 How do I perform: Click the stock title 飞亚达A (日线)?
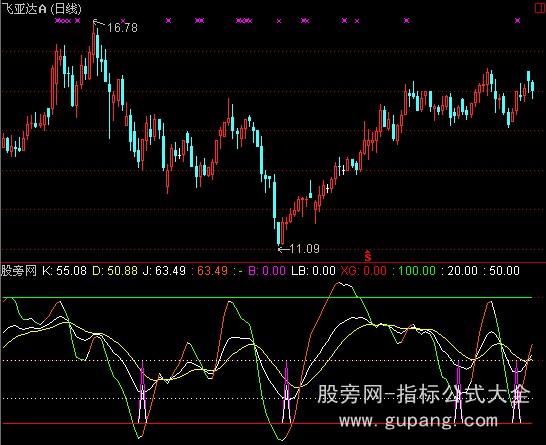click(41, 9)
